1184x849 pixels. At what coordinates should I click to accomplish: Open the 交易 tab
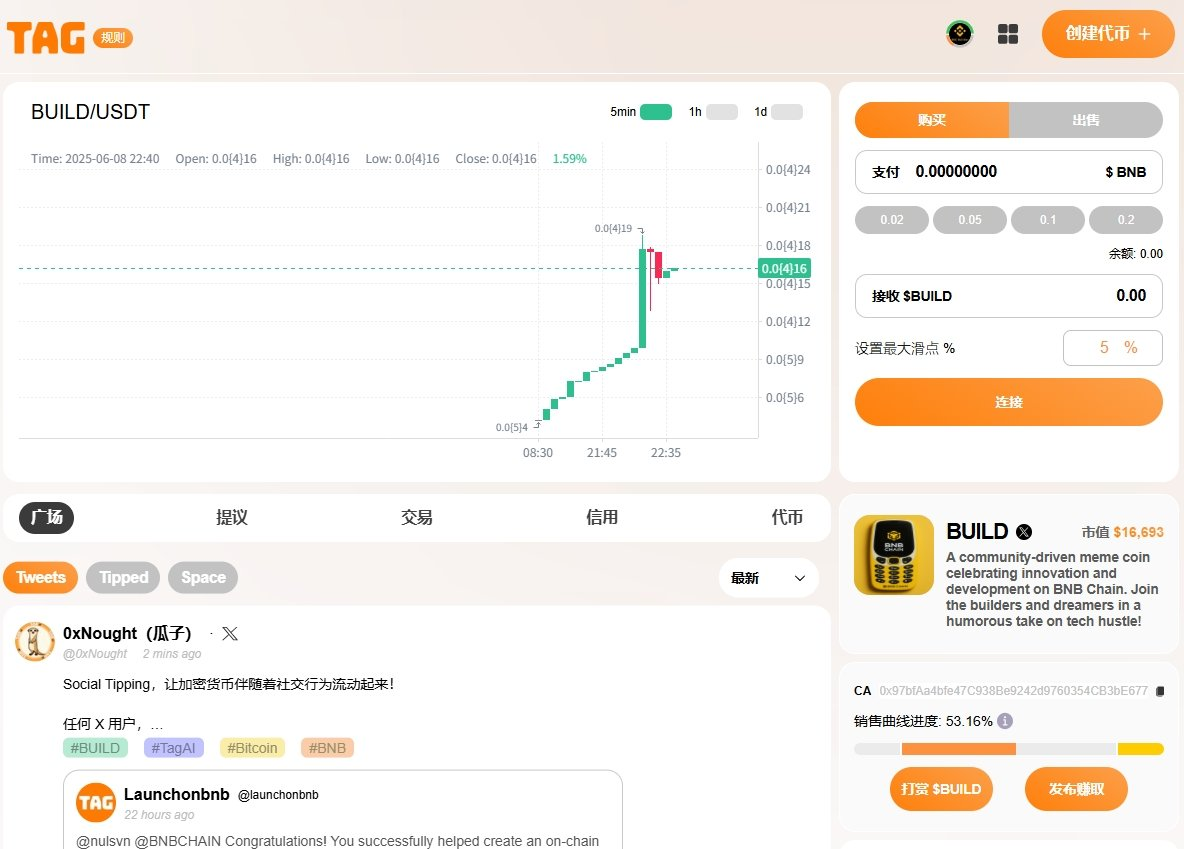coord(417,517)
